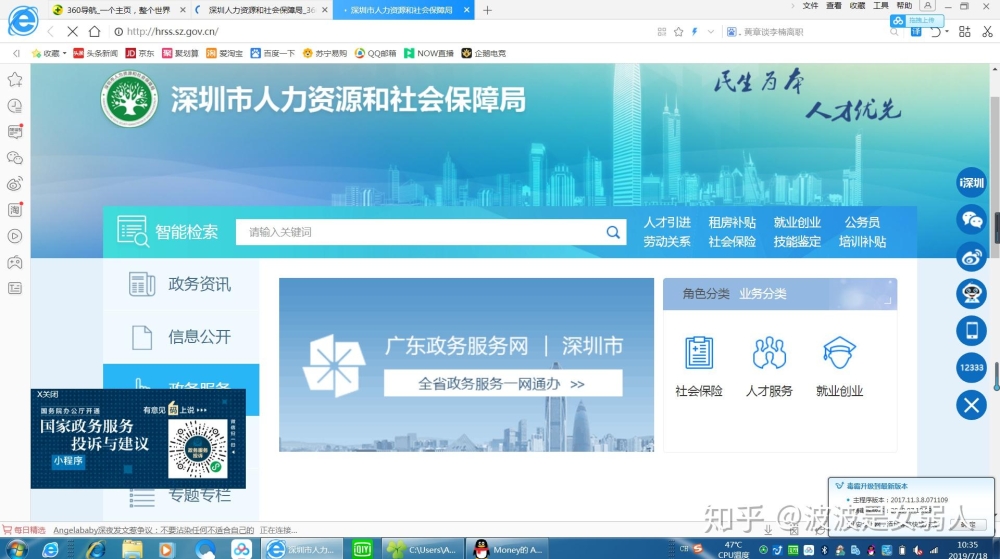Open a new tab with plus button
This screenshot has width=1000, height=559.
[x=487, y=10]
